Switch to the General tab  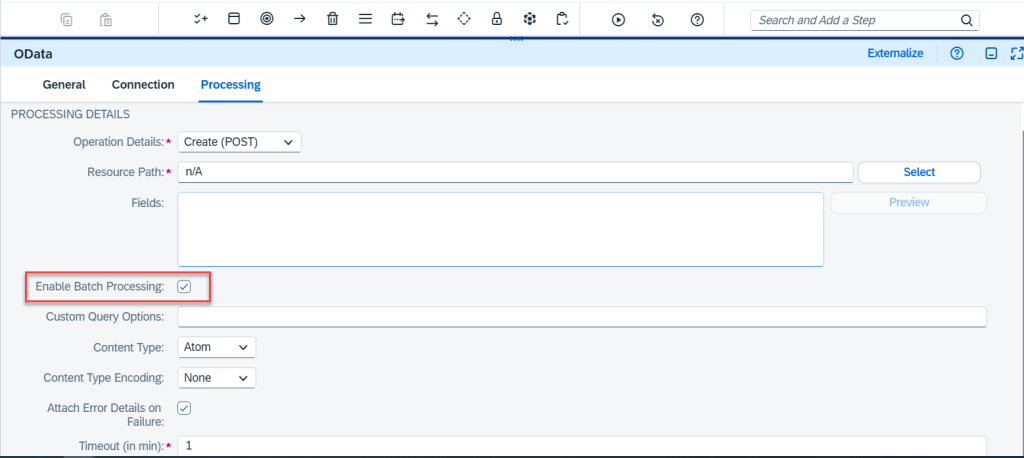[x=64, y=85]
